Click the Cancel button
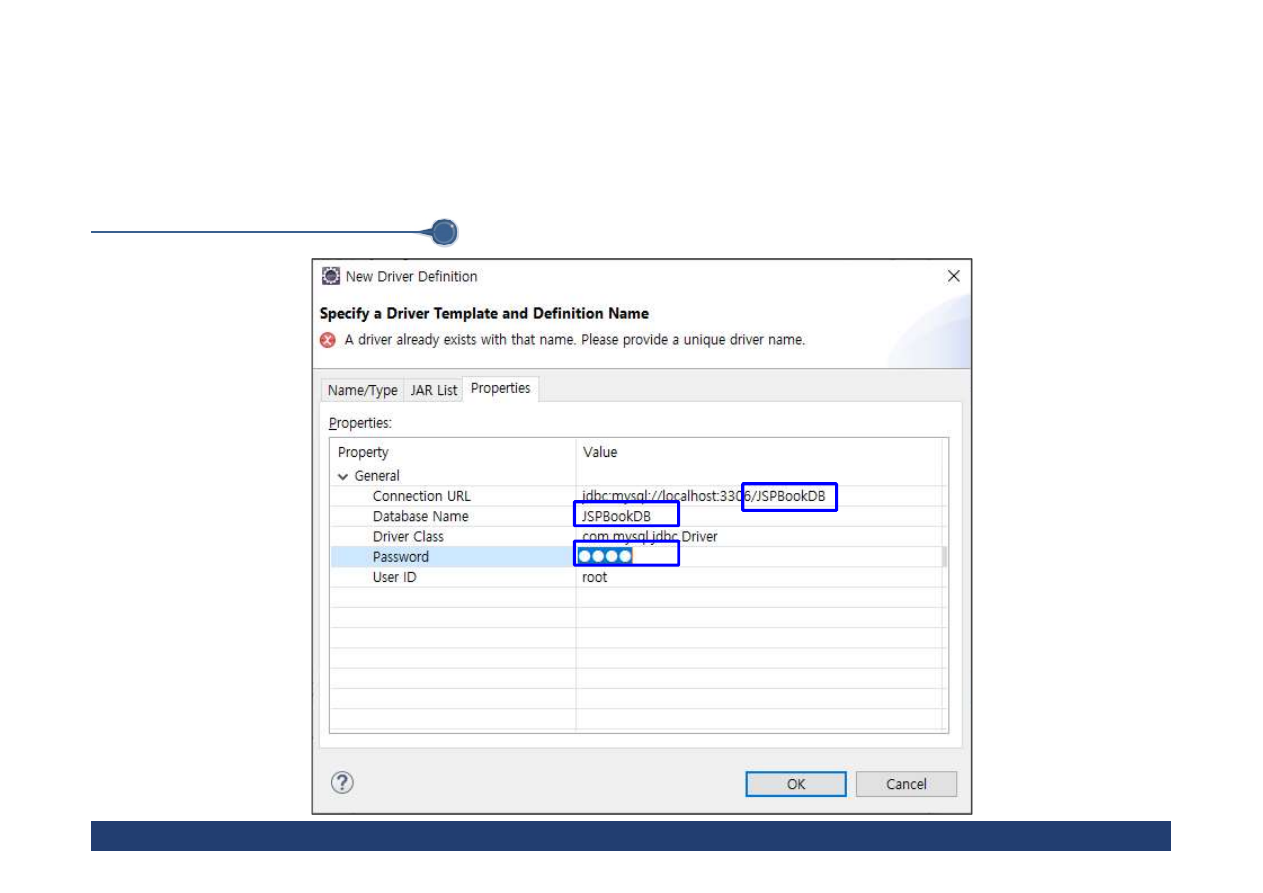1263x893 pixels. point(905,784)
